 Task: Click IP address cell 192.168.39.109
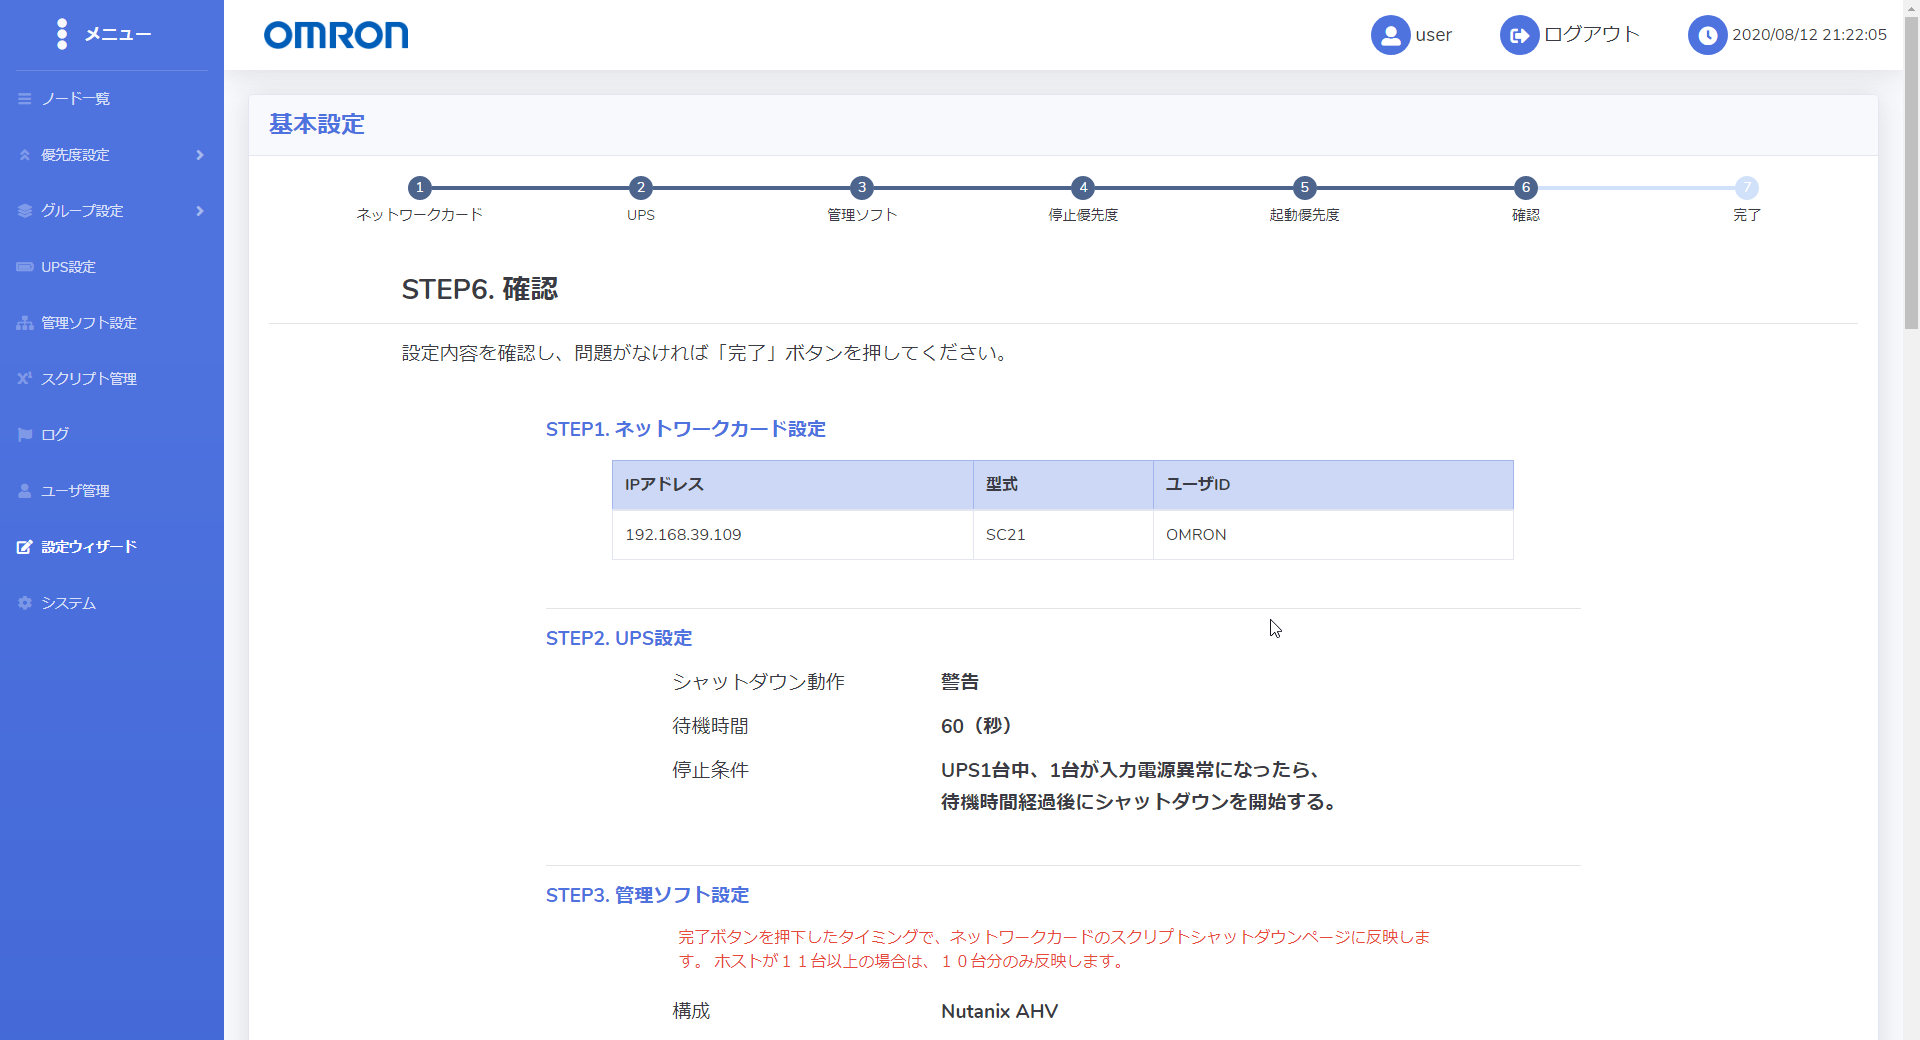(x=793, y=535)
